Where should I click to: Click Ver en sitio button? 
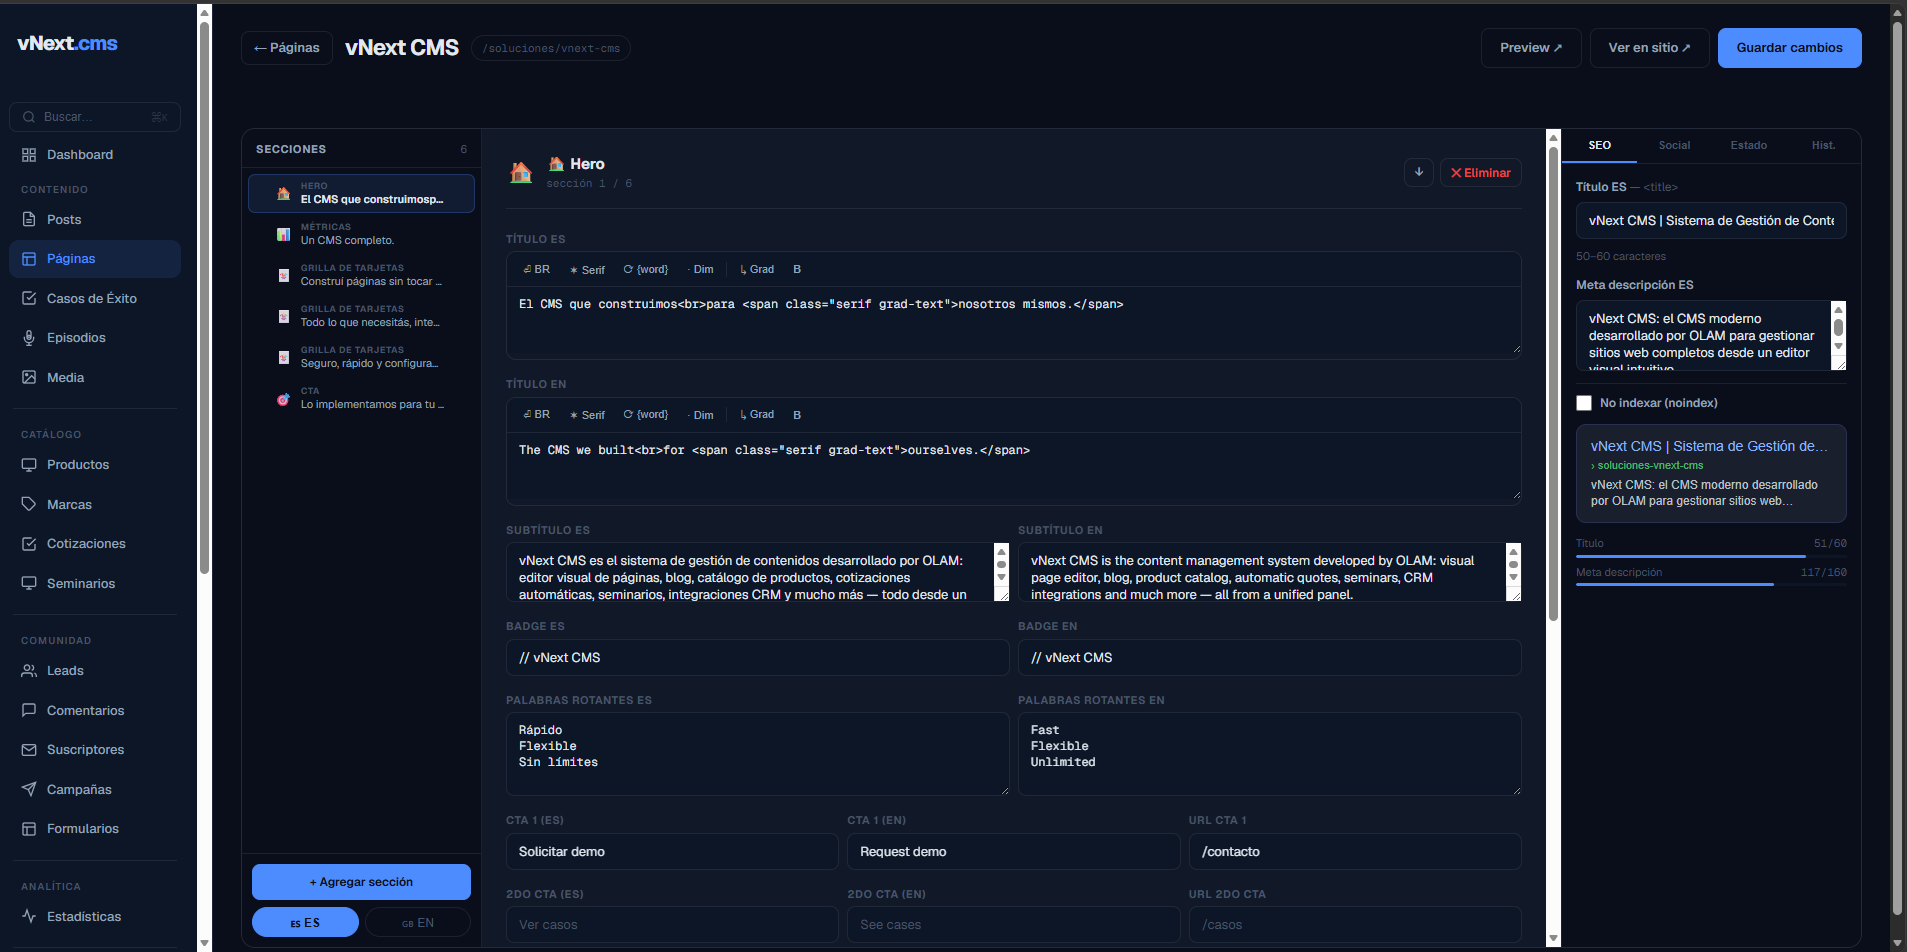[1650, 48]
